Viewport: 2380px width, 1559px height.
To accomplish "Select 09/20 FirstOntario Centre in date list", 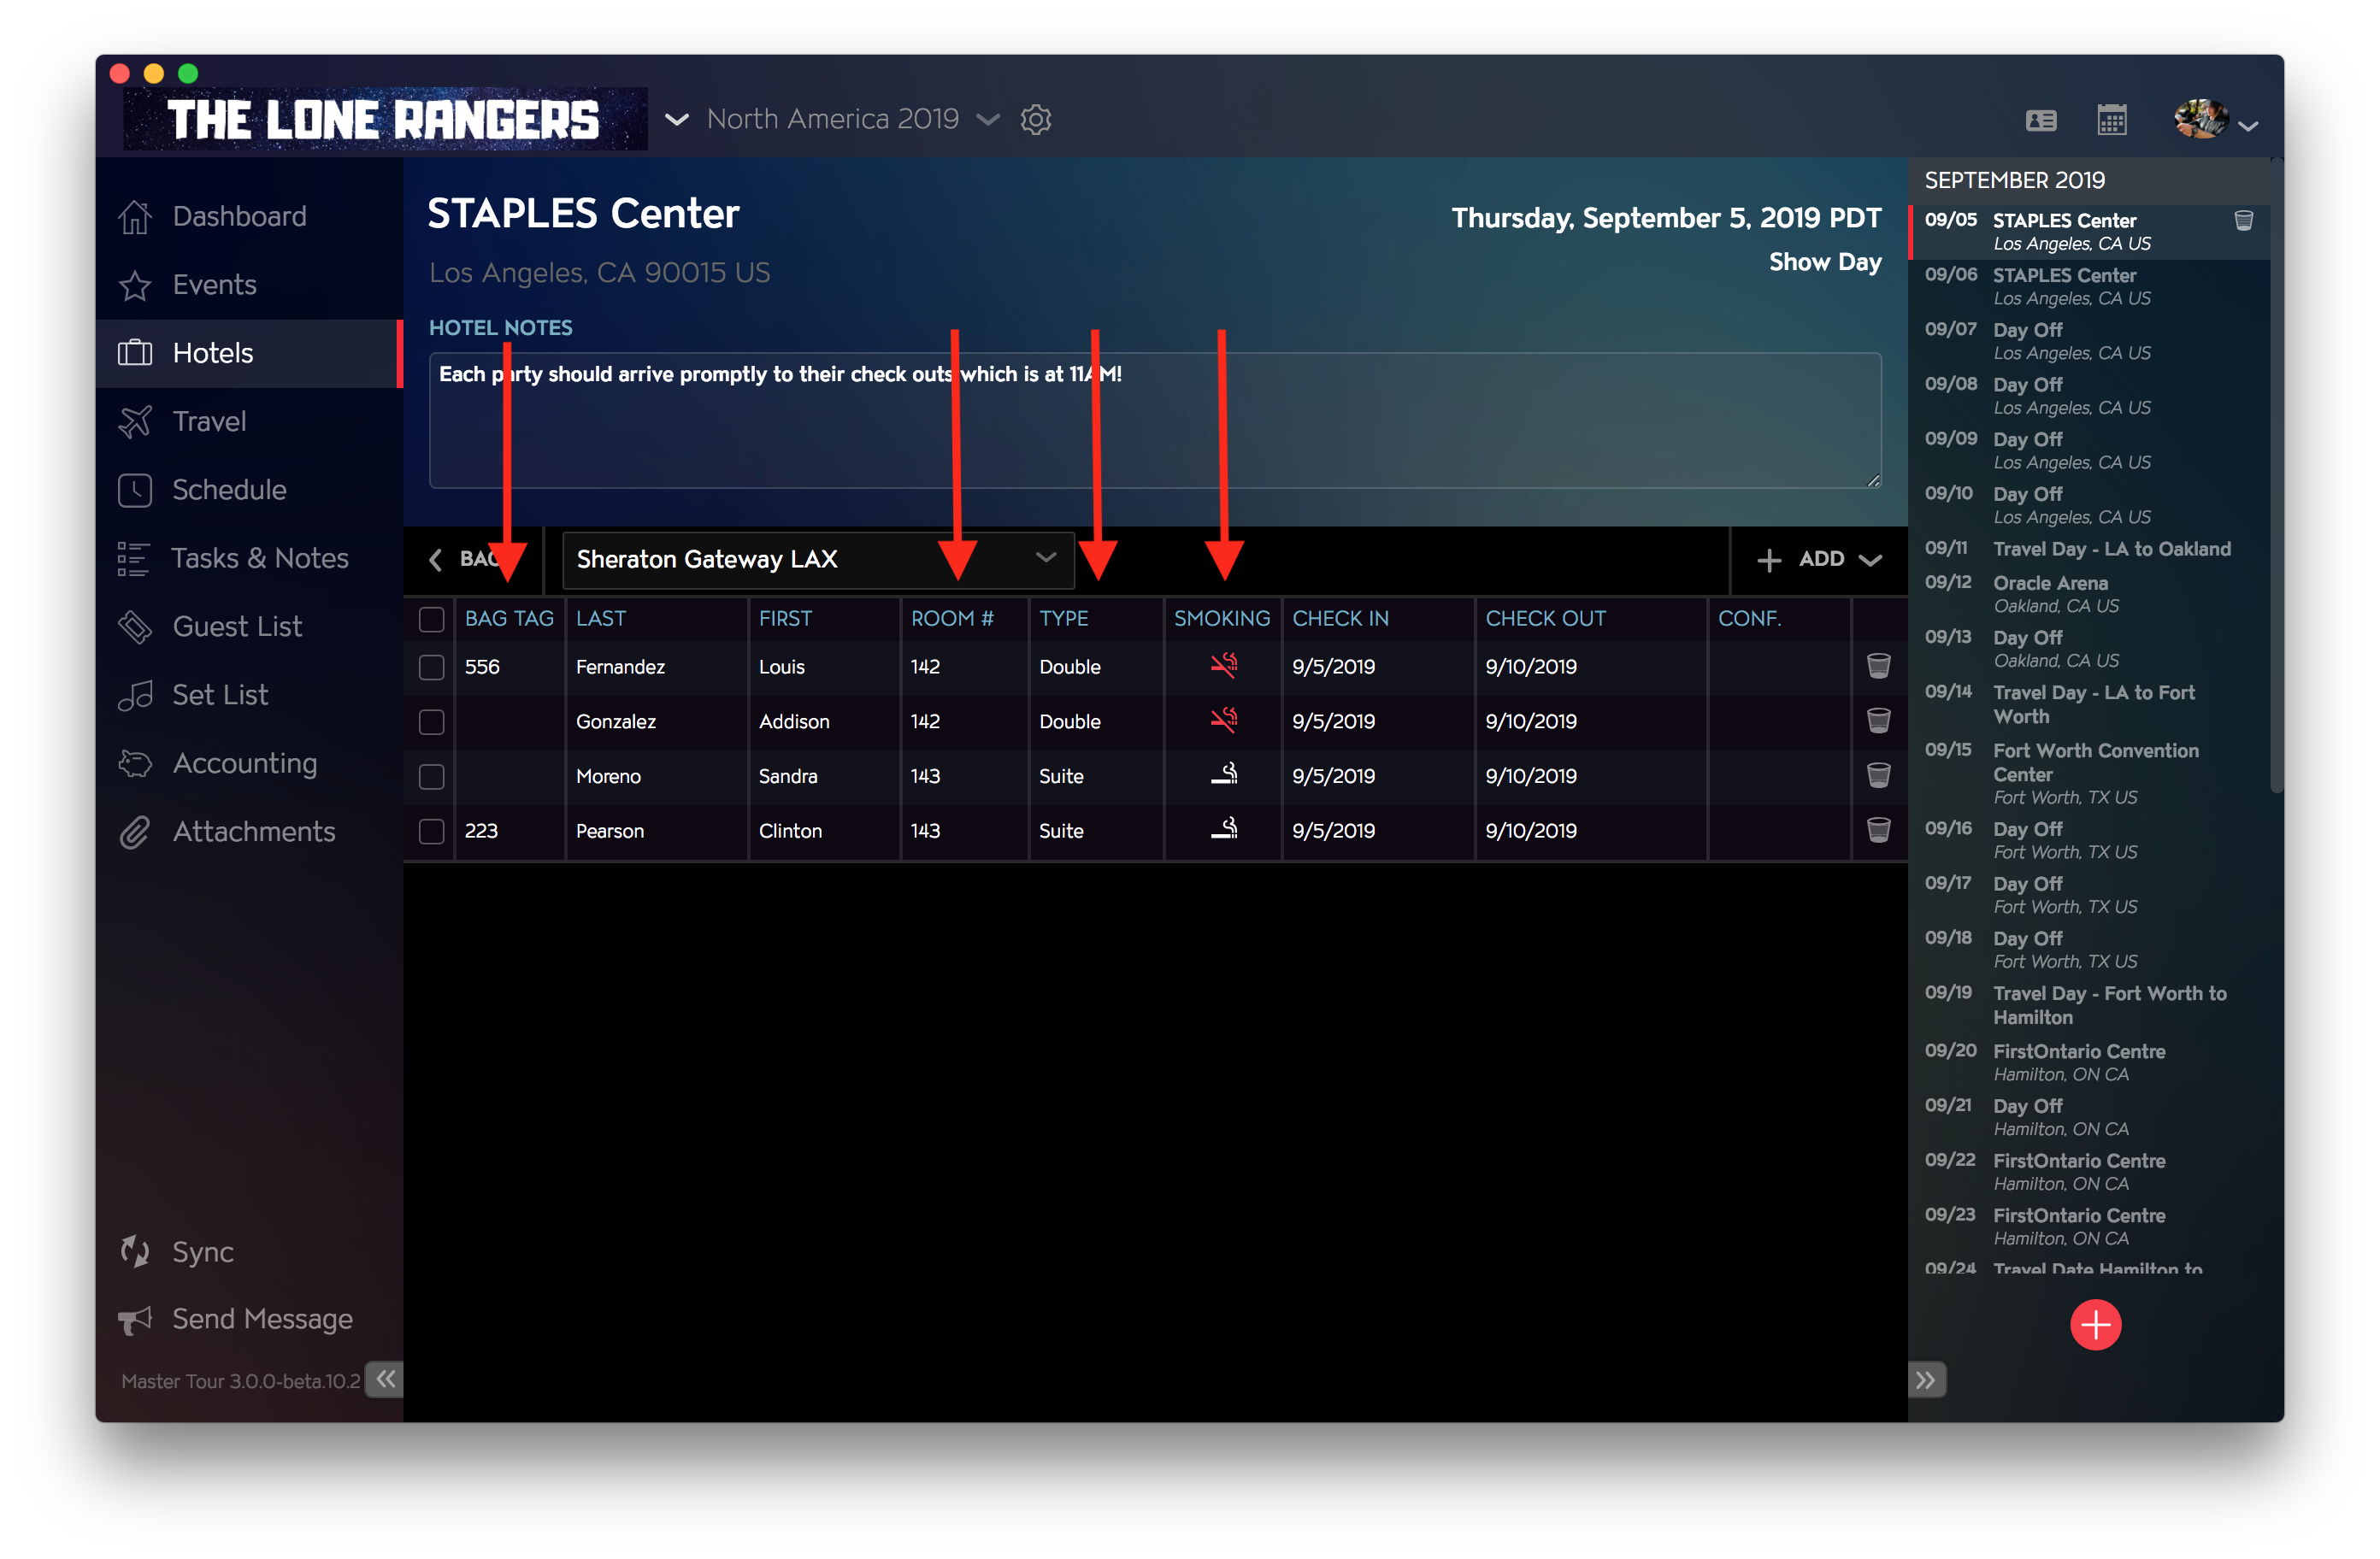I will [x=2088, y=1062].
